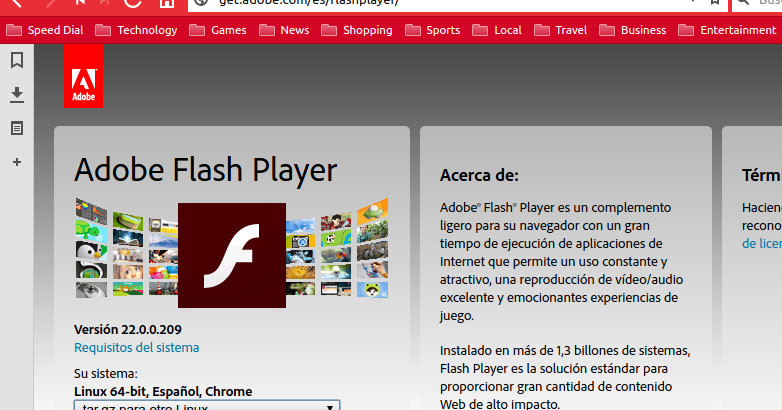Viewport: 782px width, 410px height.
Task: Bookmark this page via address bar icon
Action: pos(715,2)
